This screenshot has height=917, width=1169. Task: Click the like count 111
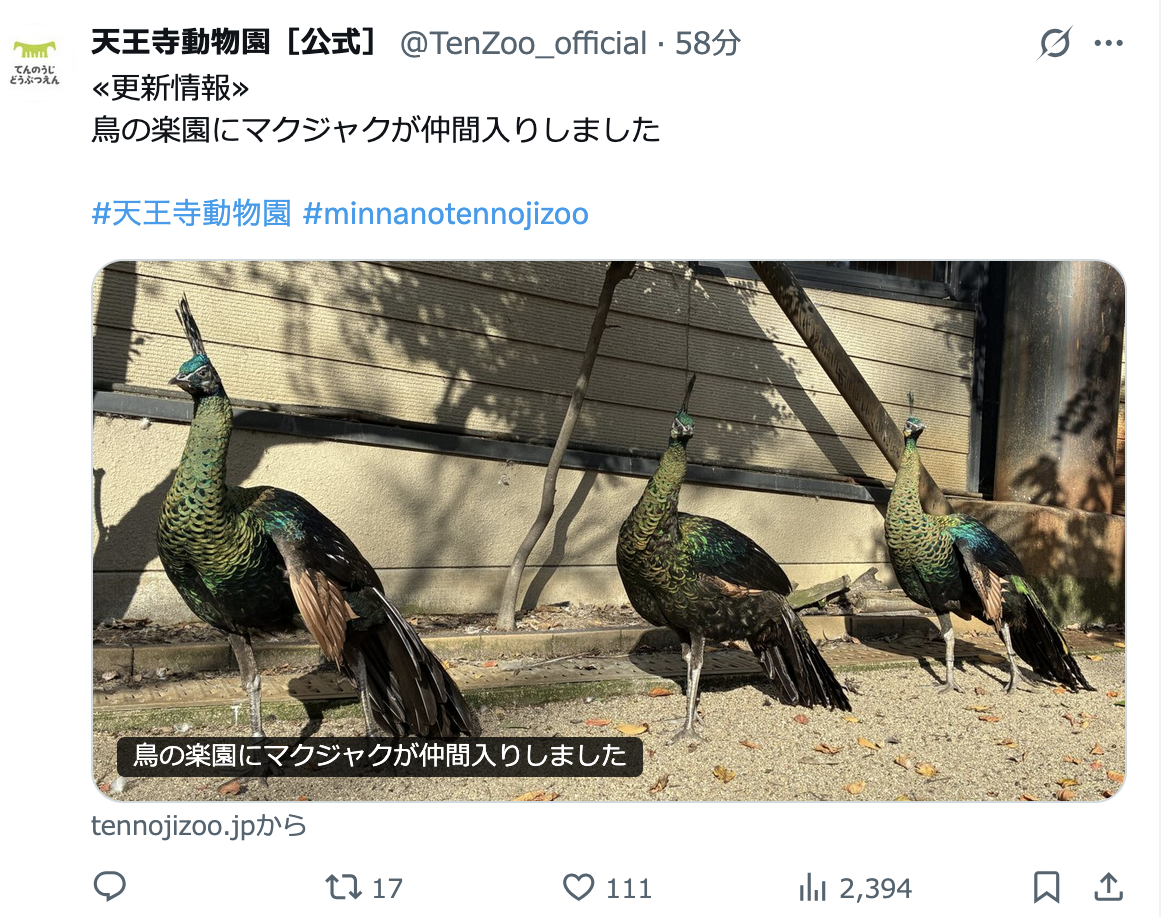(628, 888)
